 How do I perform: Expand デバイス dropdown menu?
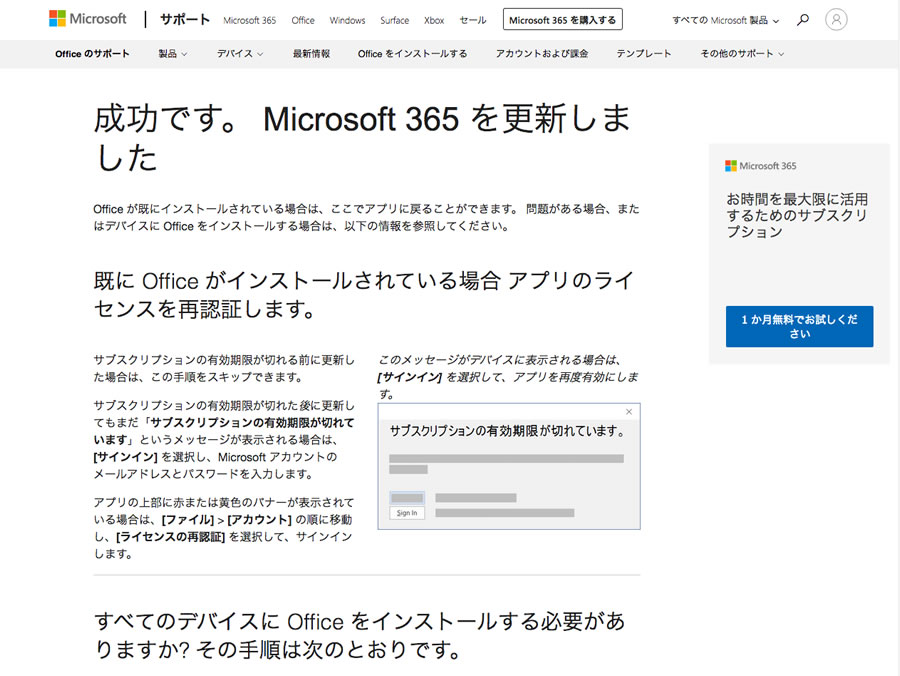[x=240, y=54]
